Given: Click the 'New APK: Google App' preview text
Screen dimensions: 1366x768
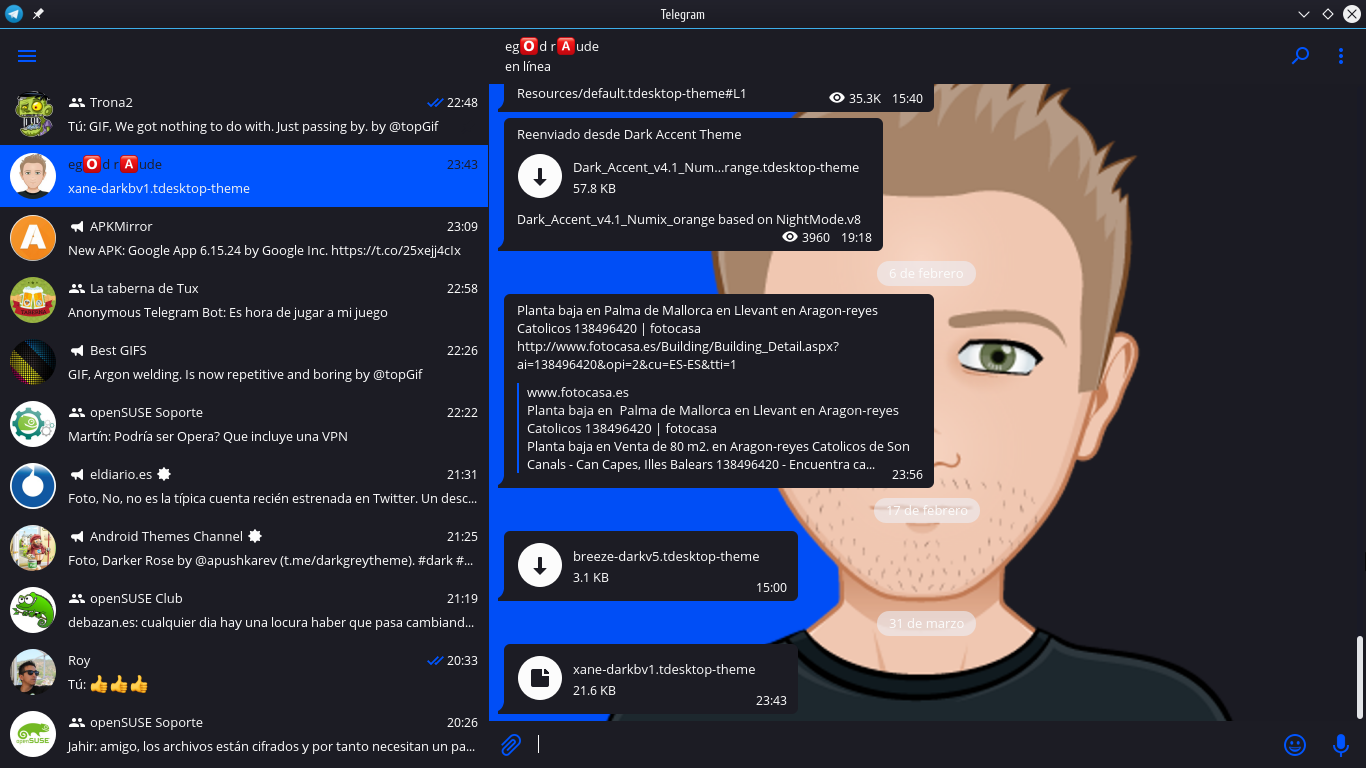Looking at the screenshot, I should coord(264,250).
